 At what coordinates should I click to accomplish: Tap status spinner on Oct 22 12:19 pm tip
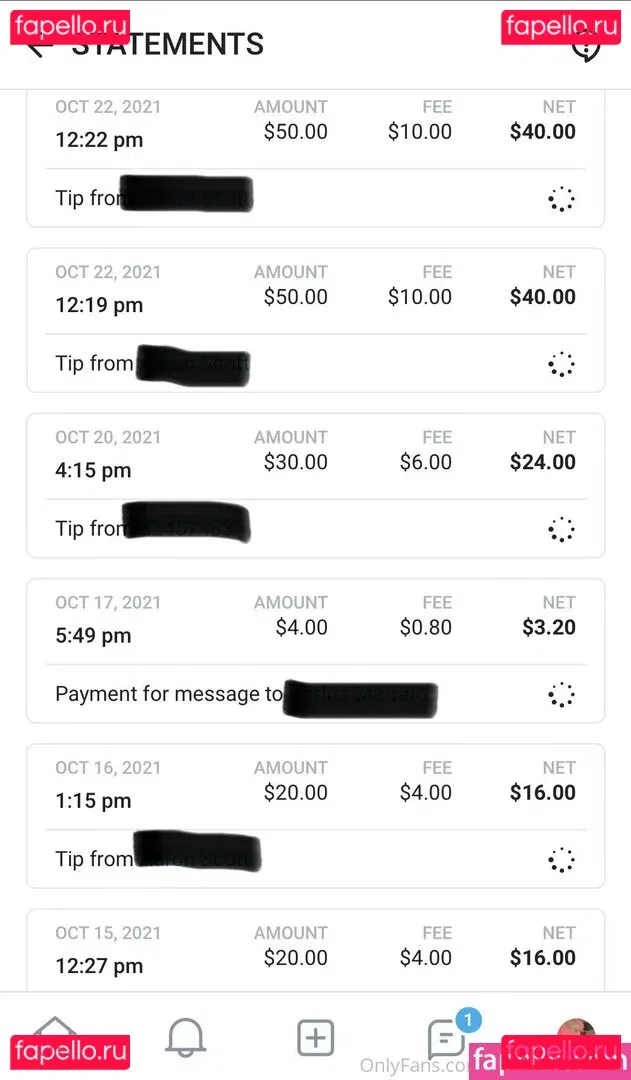pos(562,364)
